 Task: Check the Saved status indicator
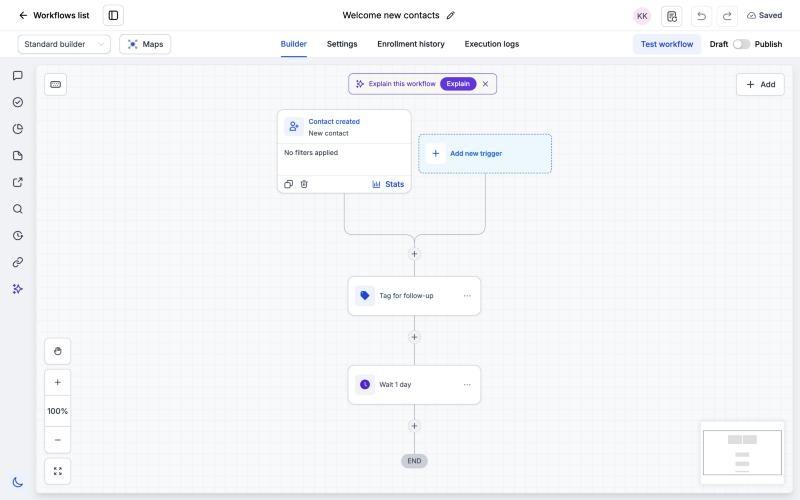[x=764, y=15]
